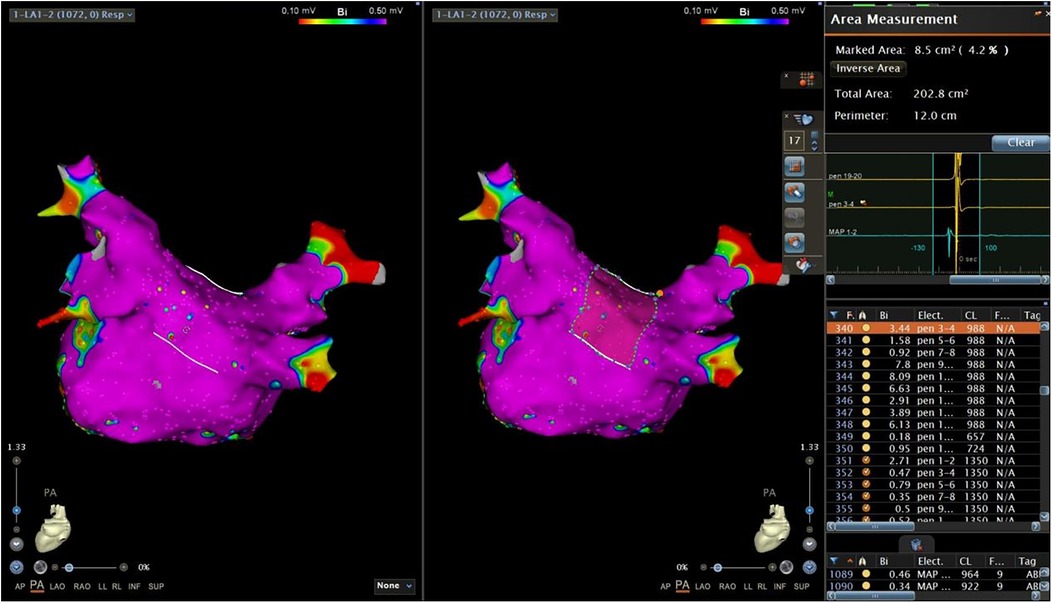Click the Clear button in Area Measurement
This screenshot has height=603, width=1052.
click(x=1020, y=142)
